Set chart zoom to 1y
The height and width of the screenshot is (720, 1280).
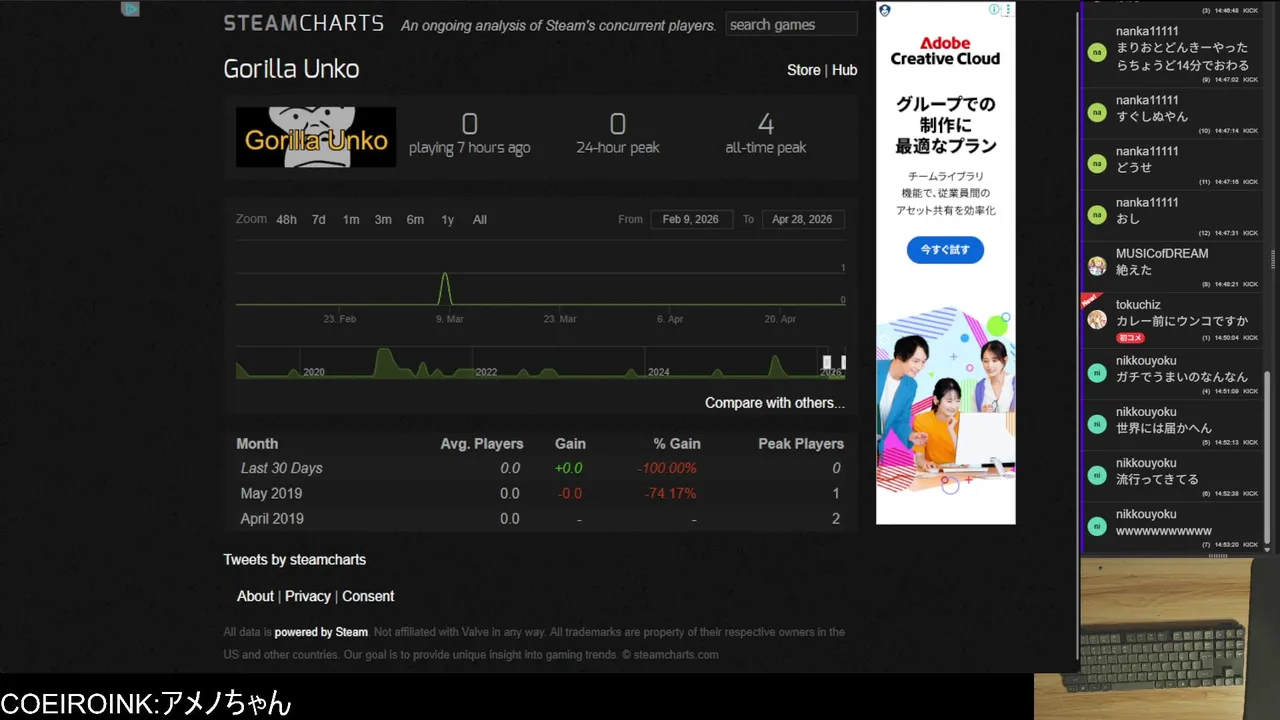447,220
